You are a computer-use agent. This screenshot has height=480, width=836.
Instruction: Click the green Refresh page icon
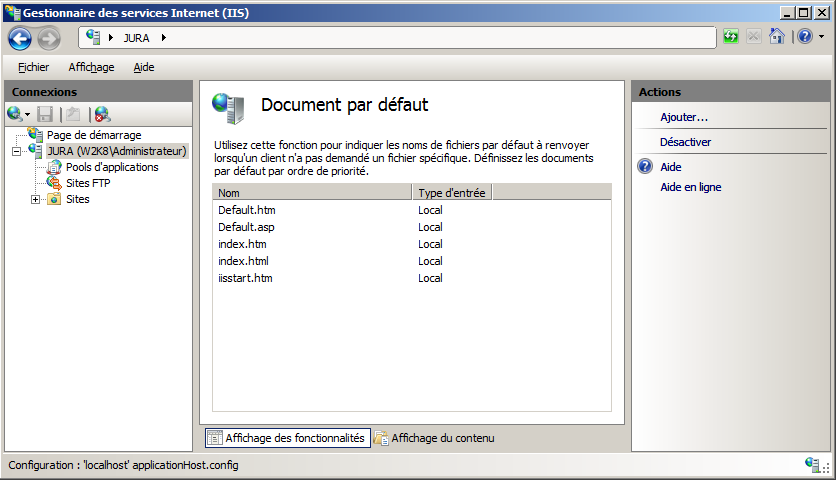732,37
